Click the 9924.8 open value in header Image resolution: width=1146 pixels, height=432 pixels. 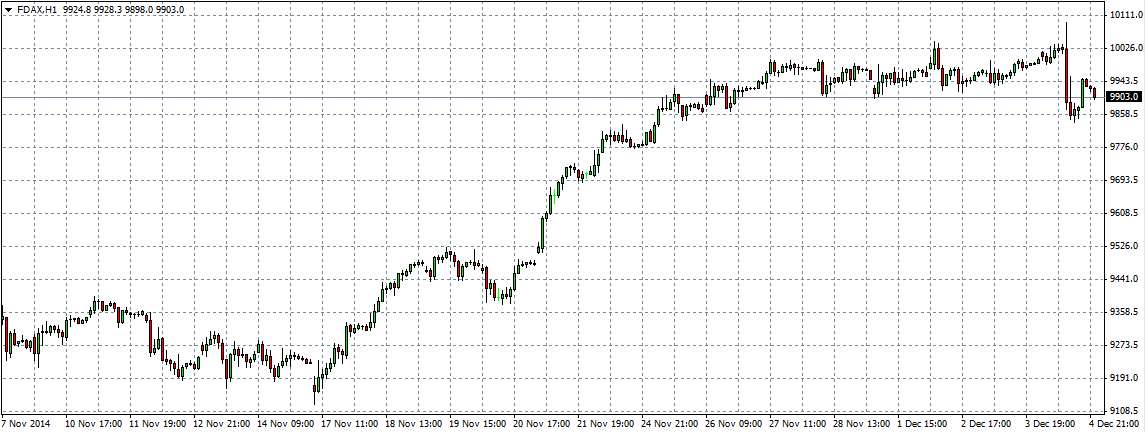[77, 9]
